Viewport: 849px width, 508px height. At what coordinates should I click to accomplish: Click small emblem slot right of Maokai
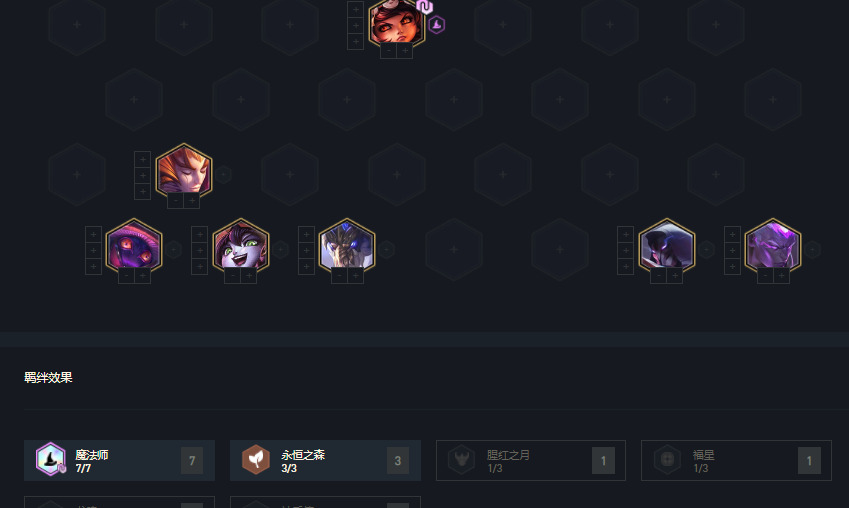386,250
